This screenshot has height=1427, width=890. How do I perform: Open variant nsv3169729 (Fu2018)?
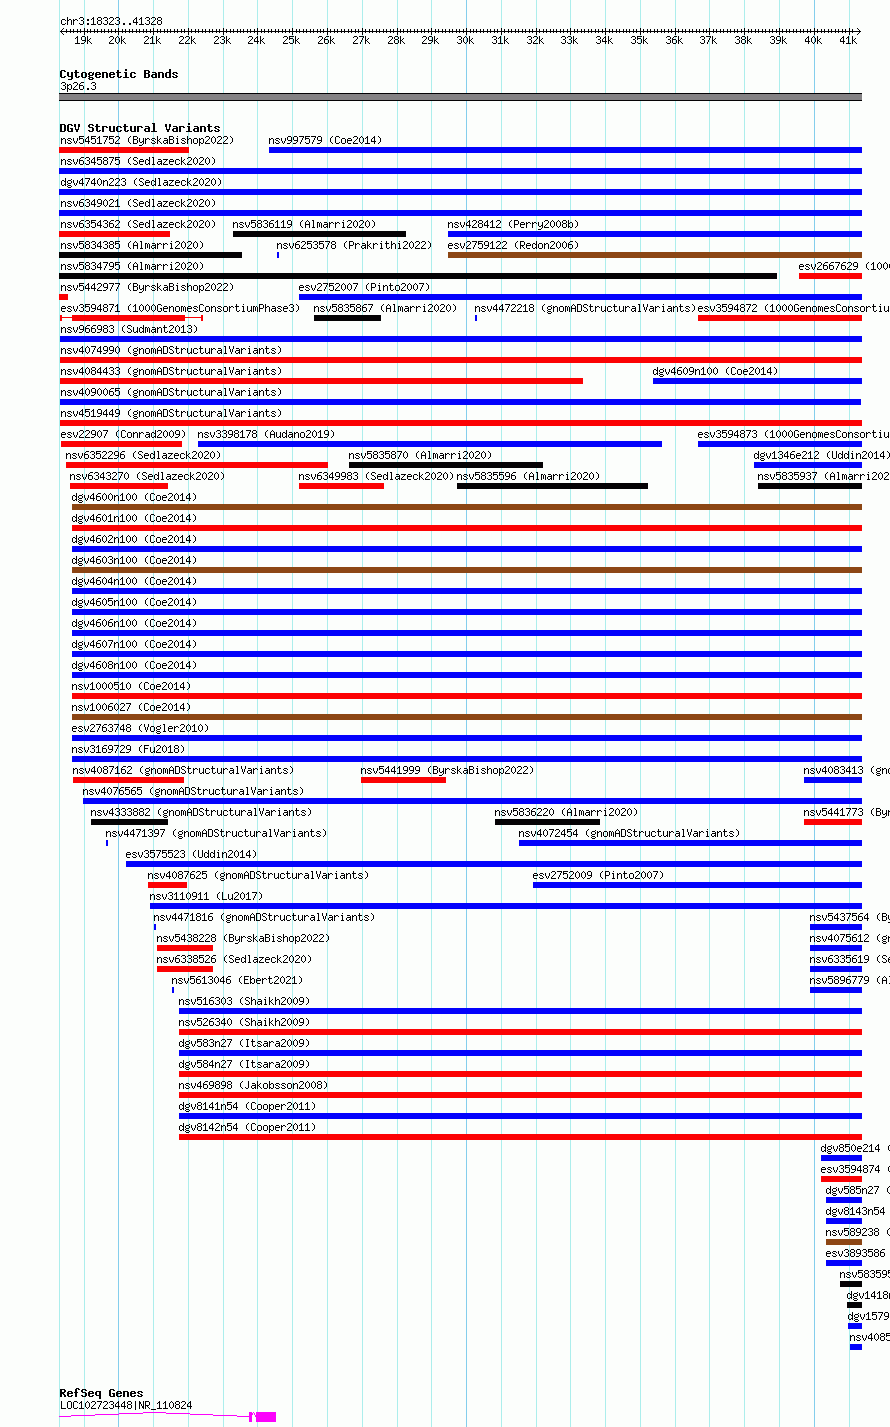tap(467, 759)
